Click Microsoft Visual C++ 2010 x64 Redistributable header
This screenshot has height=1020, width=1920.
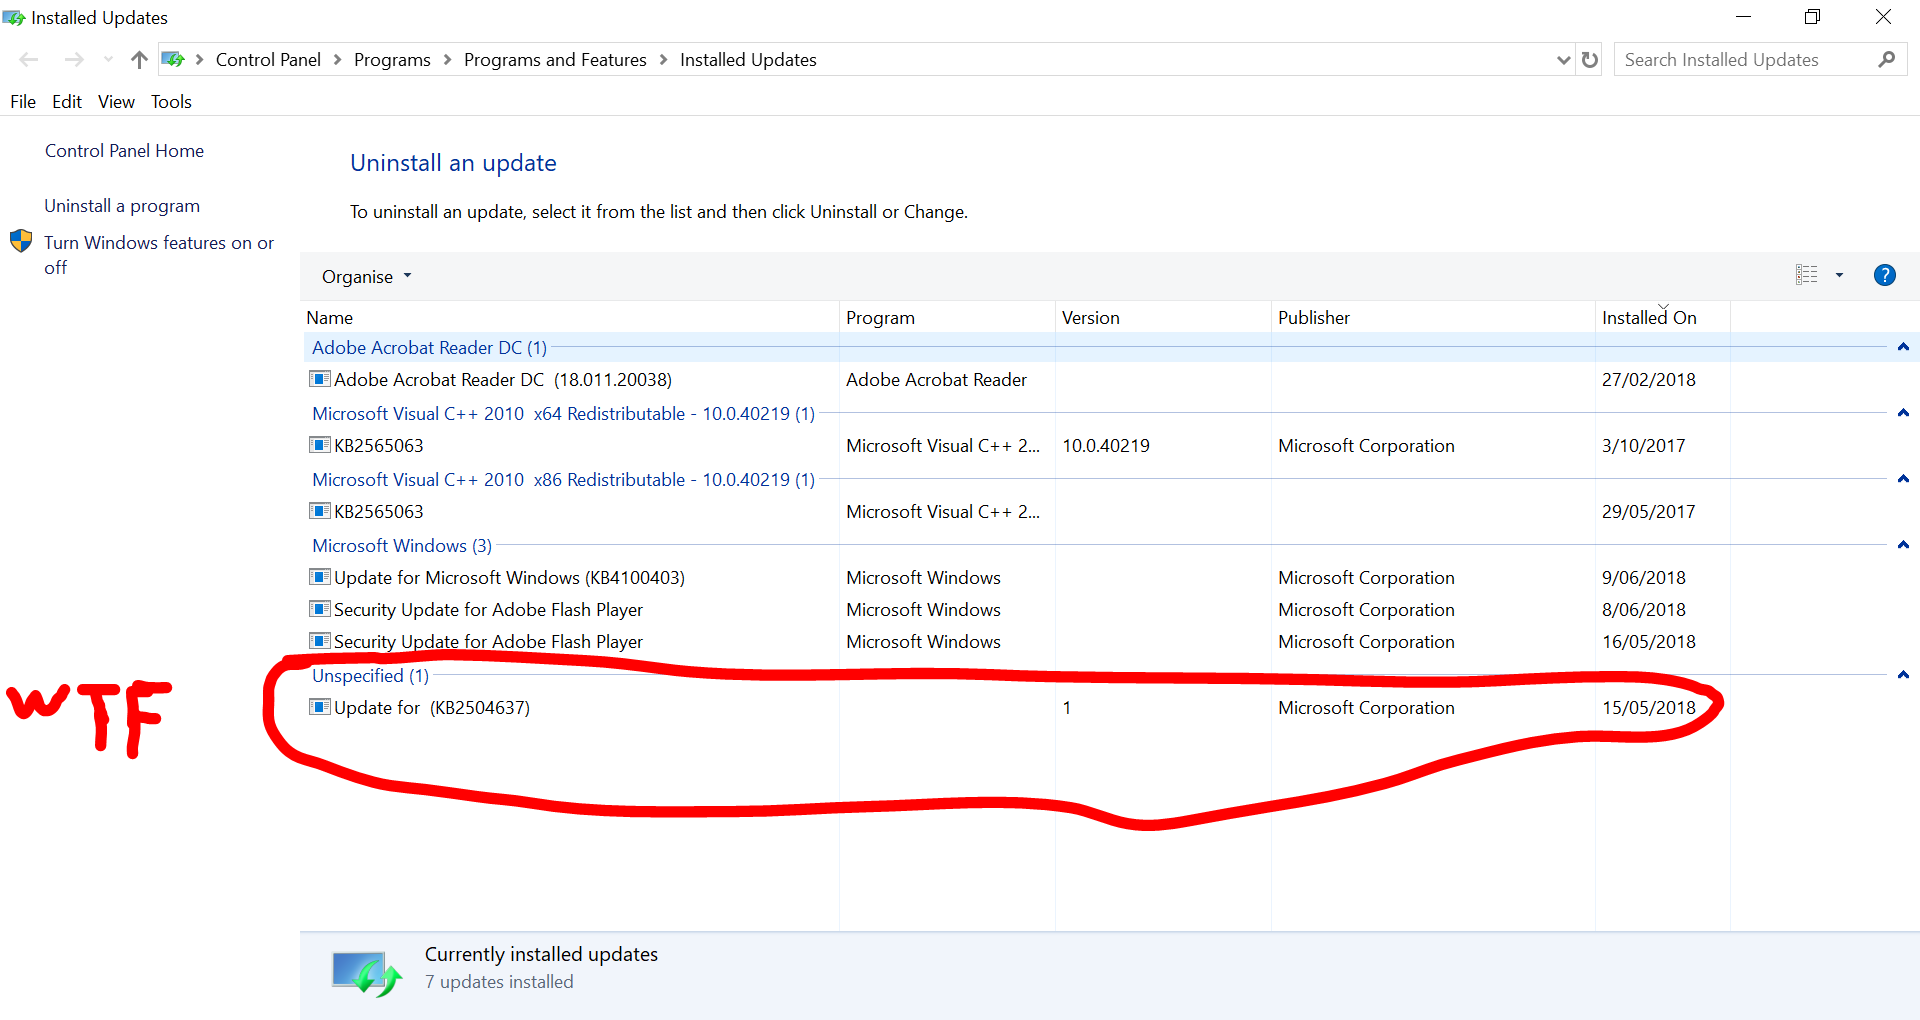click(563, 414)
